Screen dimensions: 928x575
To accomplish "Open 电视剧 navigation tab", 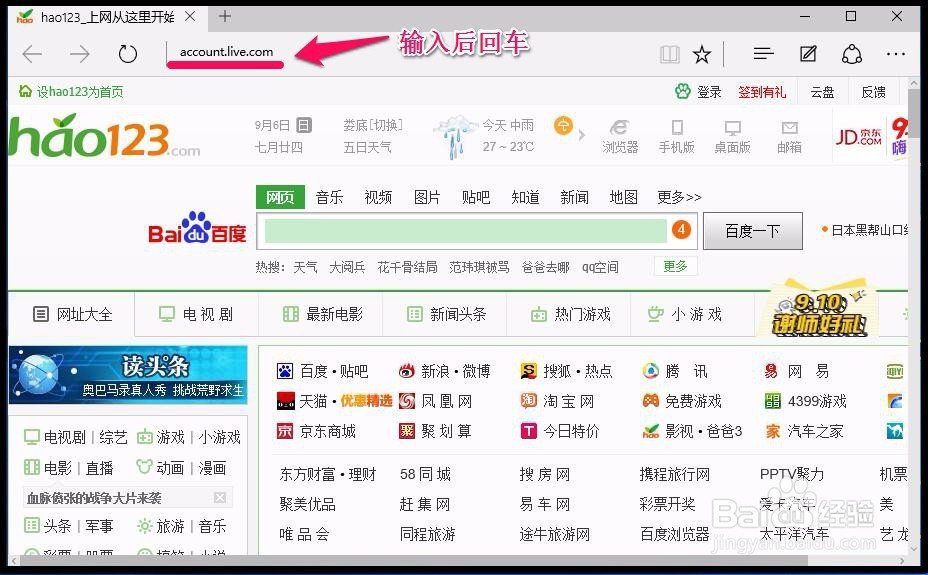I will pyautogui.click(x=196, y=314).
